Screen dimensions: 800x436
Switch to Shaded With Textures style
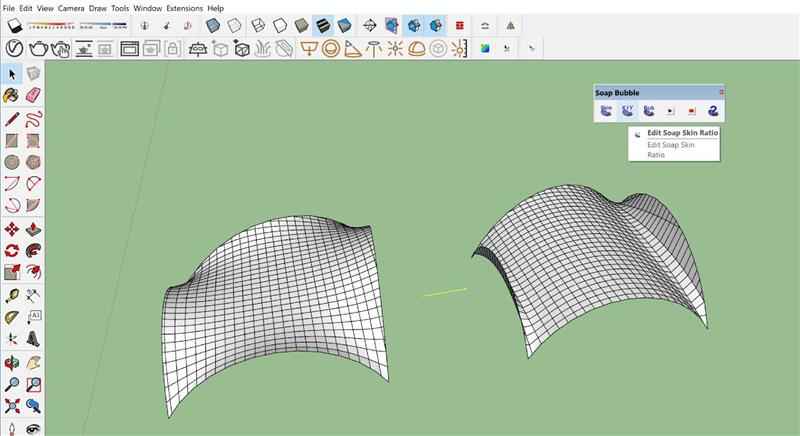pyautogui.click(x=323, y=25)
